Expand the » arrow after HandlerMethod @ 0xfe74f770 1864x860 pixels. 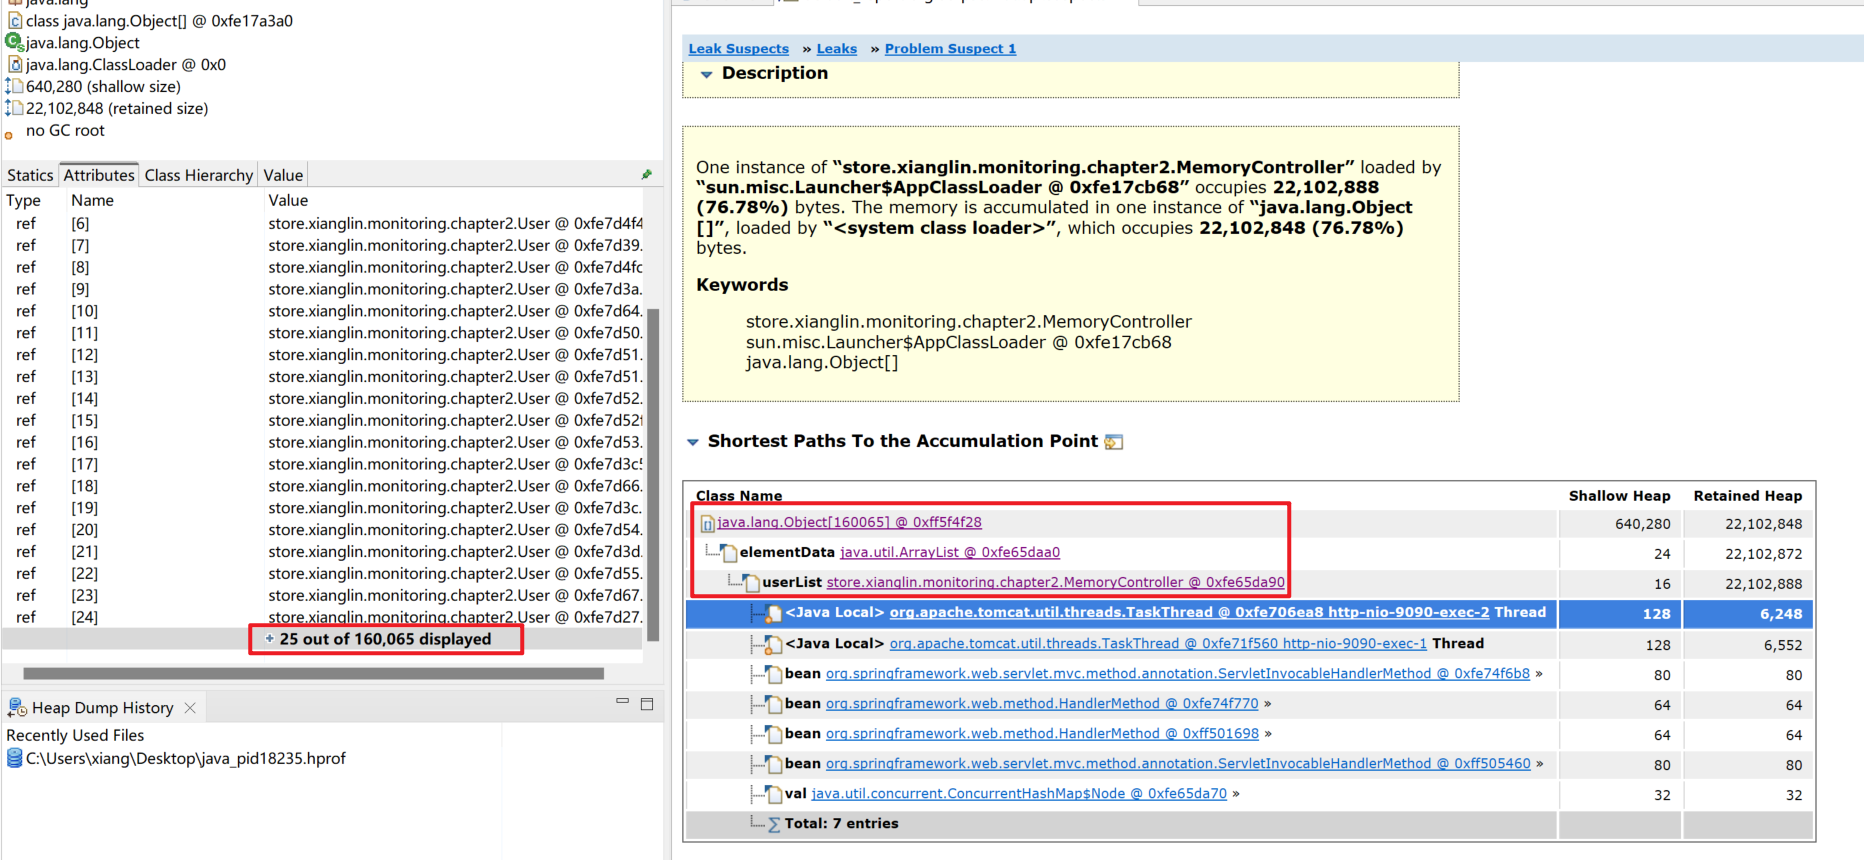(x=1268, y=704)
